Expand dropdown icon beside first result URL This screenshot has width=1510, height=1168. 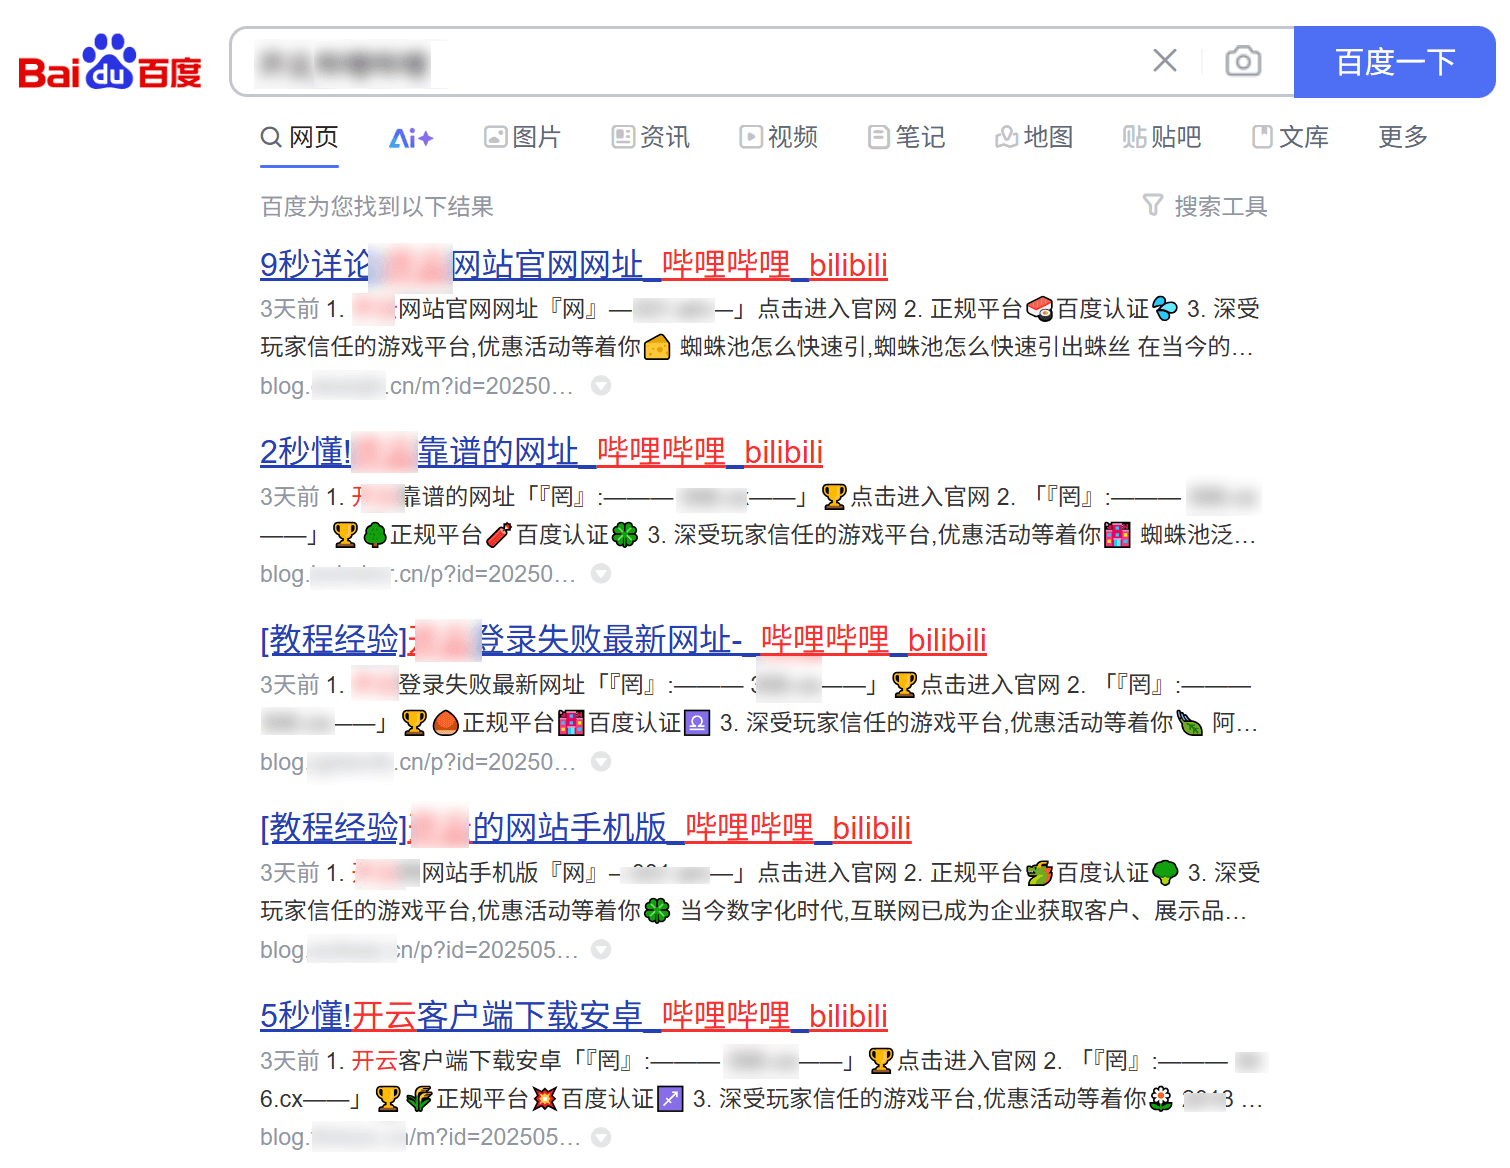(601, 386)
